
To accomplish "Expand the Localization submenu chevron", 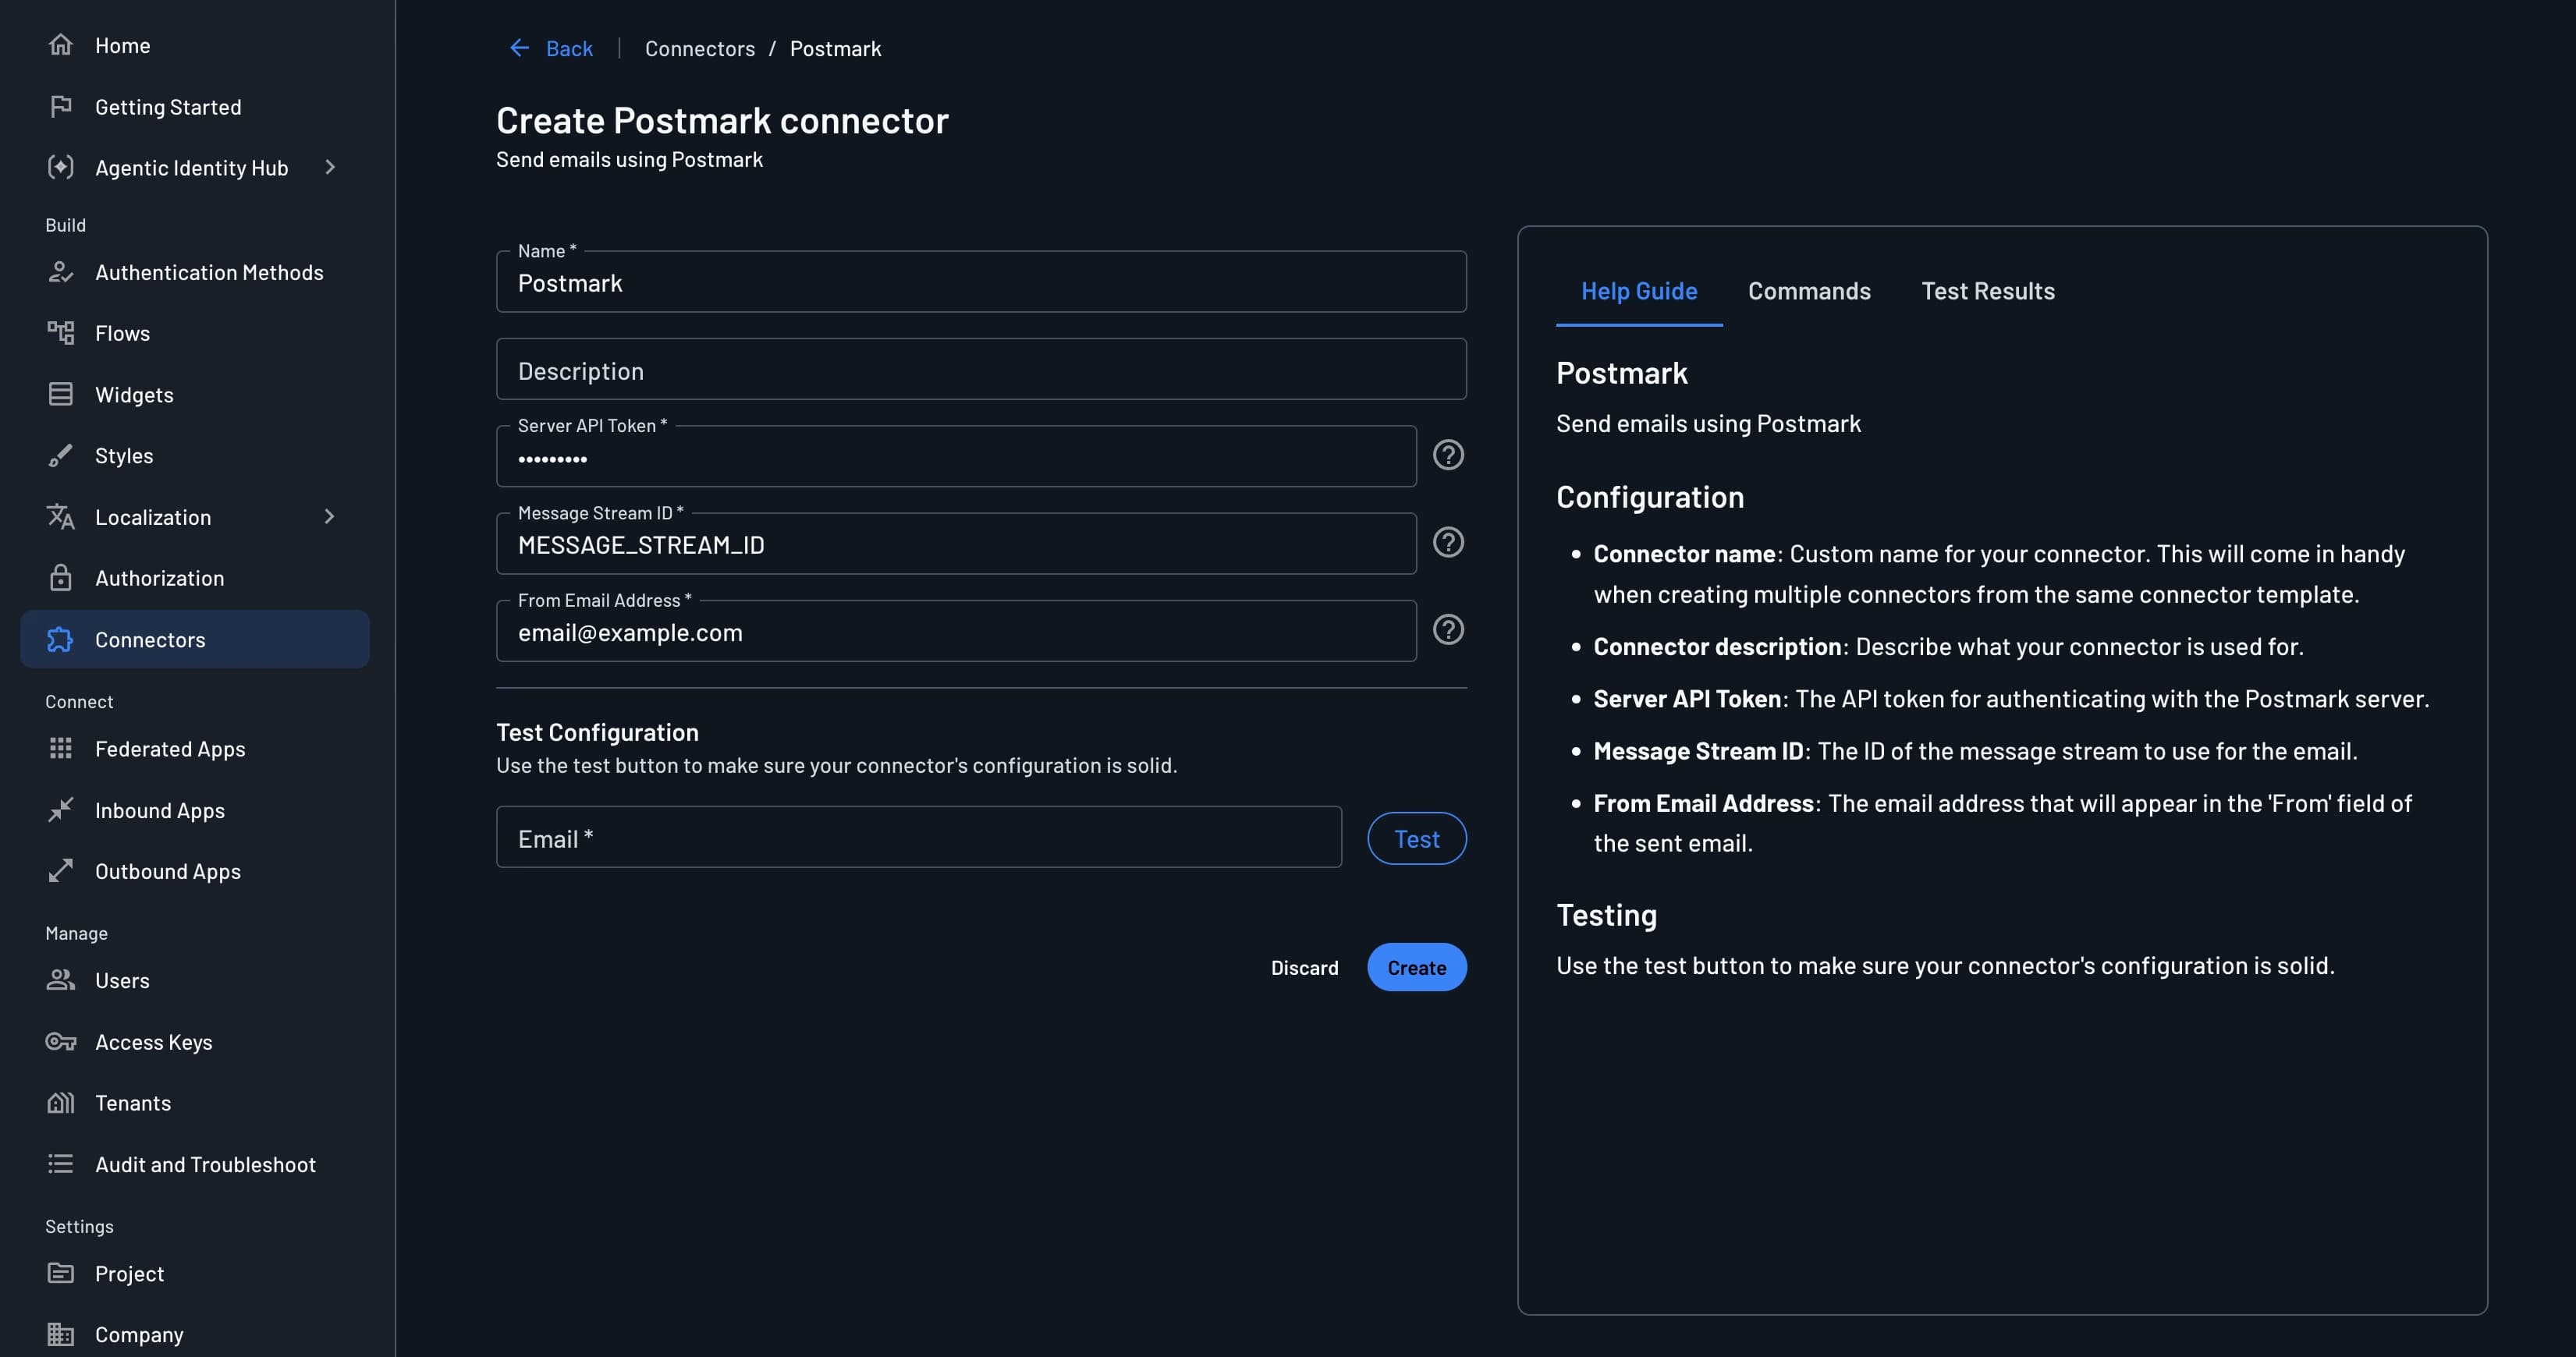I will click(x=330, y=517).
